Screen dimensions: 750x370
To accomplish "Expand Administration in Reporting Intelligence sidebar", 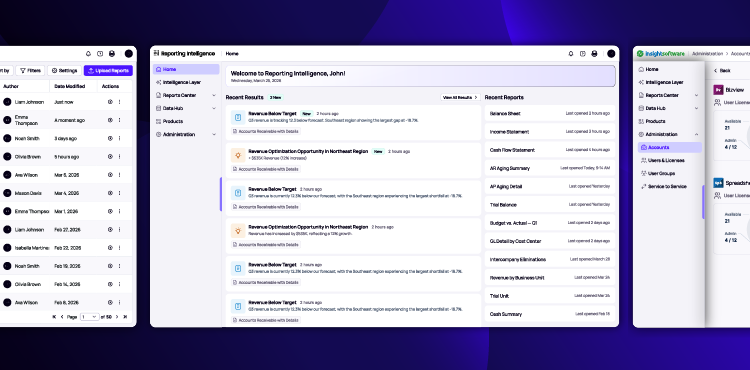I will coord(214,134).
